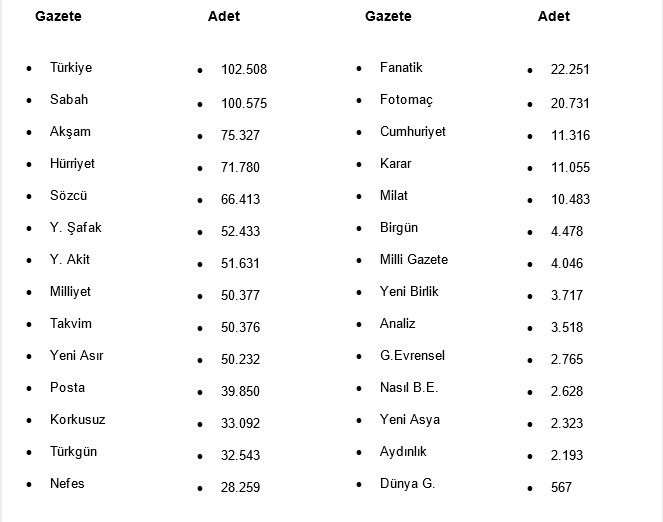Click the first "Gazete" column header
Screen dimensions: 663x522
pyautogui.click(x=58, y=16)
